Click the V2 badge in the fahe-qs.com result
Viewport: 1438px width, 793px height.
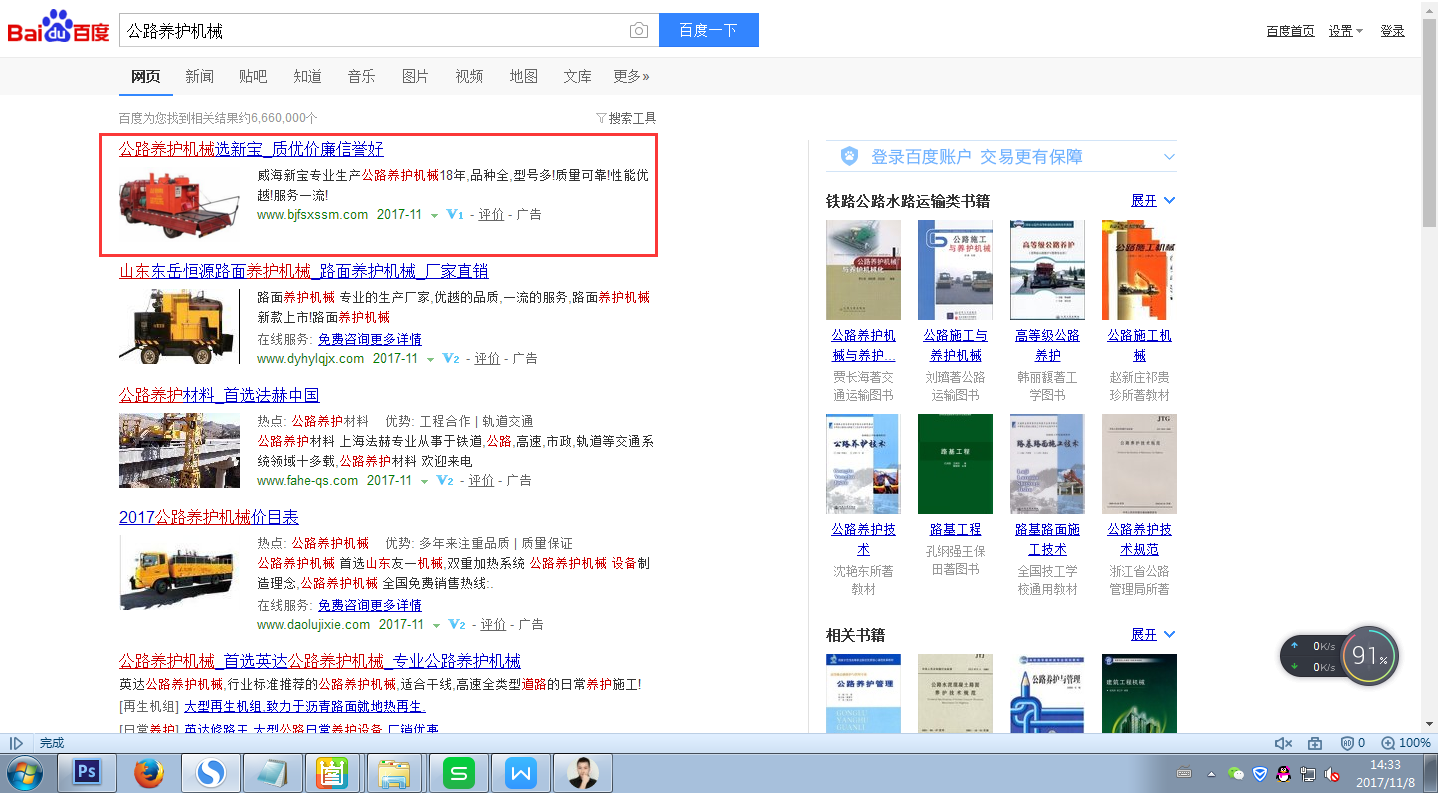pos(446,480)
